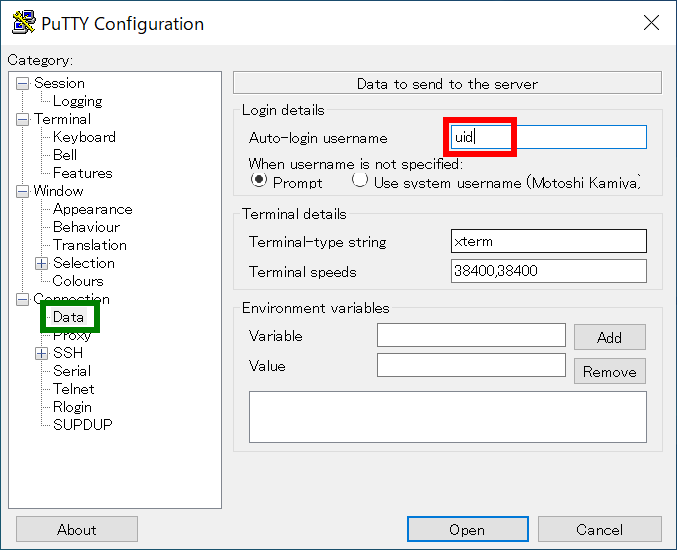
Task: Click the Terminal-type string field
Action: (x=549, y=241)
